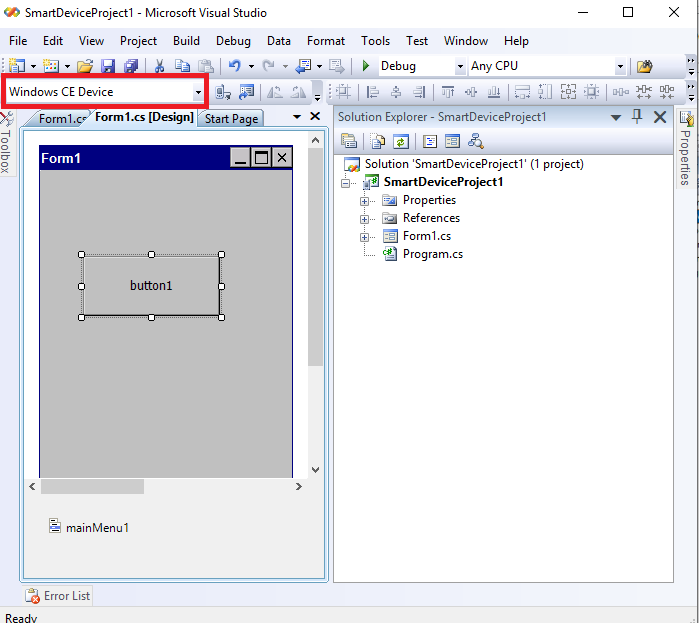This screenshot has width=699, height=623.
Task: Save the file with the floppy disk icon
Action: pyautogui.click(x=108, y=66)
